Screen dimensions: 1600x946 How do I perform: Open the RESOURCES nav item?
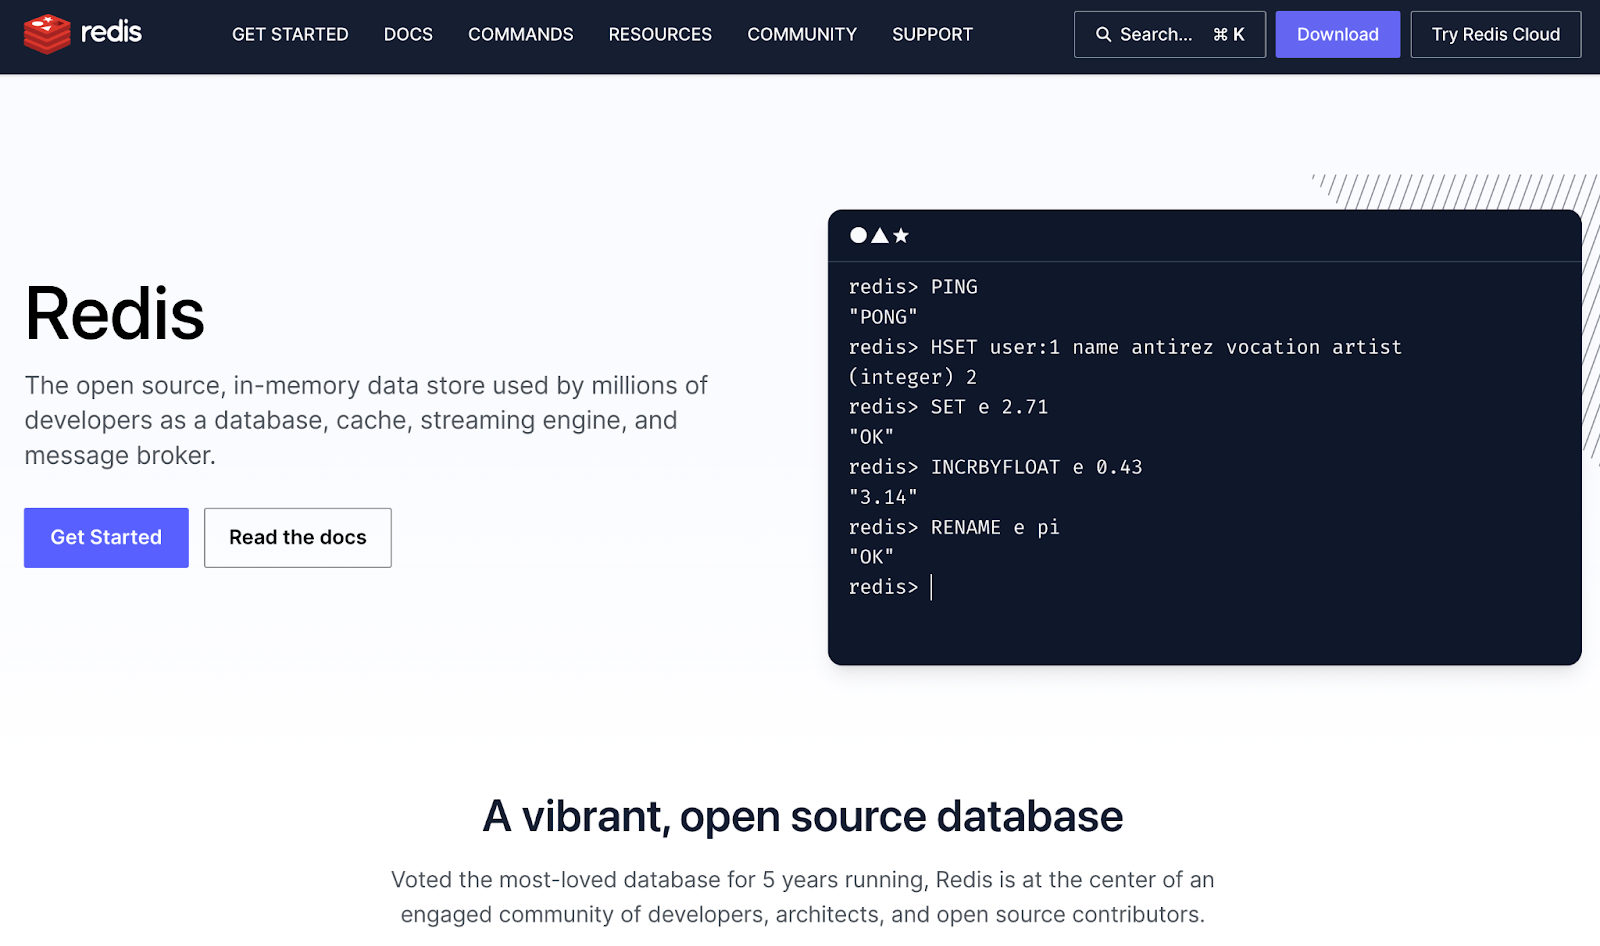[x=660, y=35]
